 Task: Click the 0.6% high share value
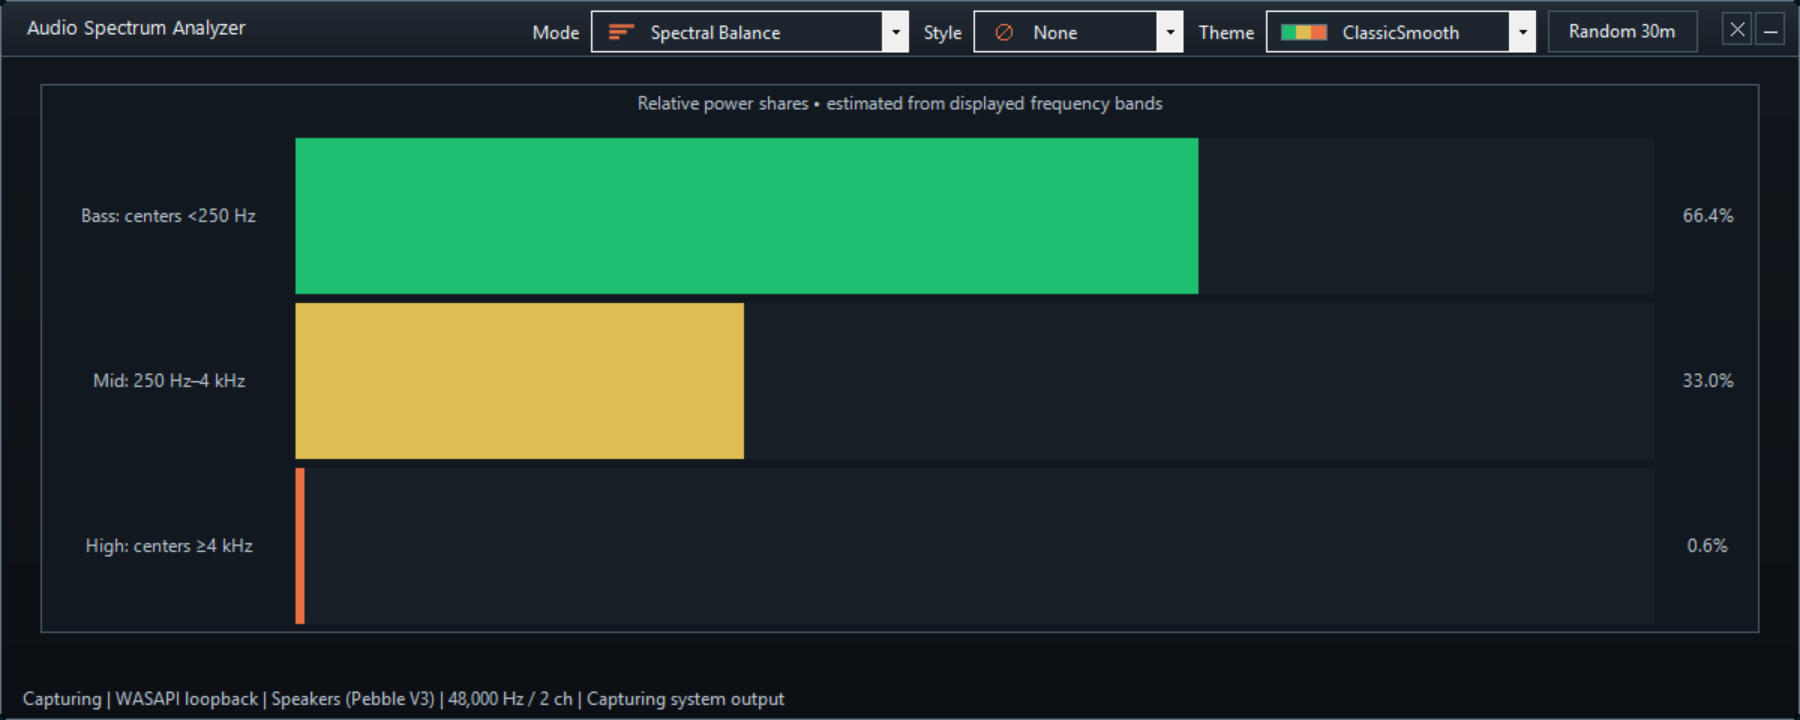tap(1707, 546)
